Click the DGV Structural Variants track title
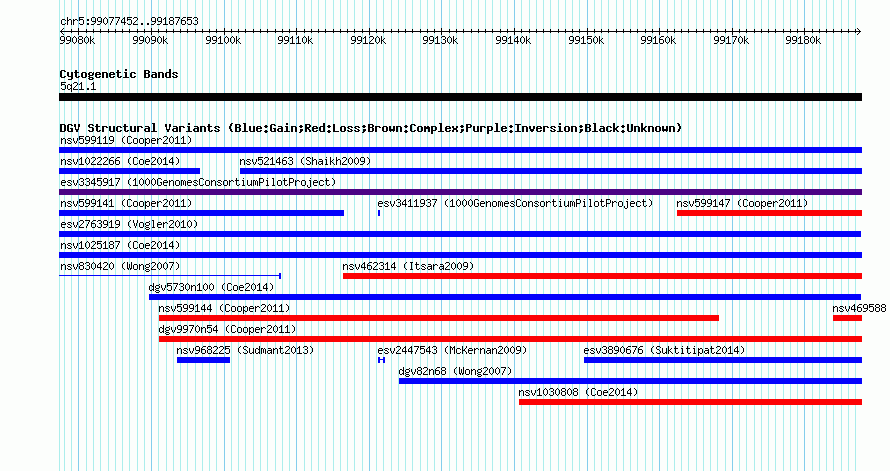890x471 pixels. 371,128
